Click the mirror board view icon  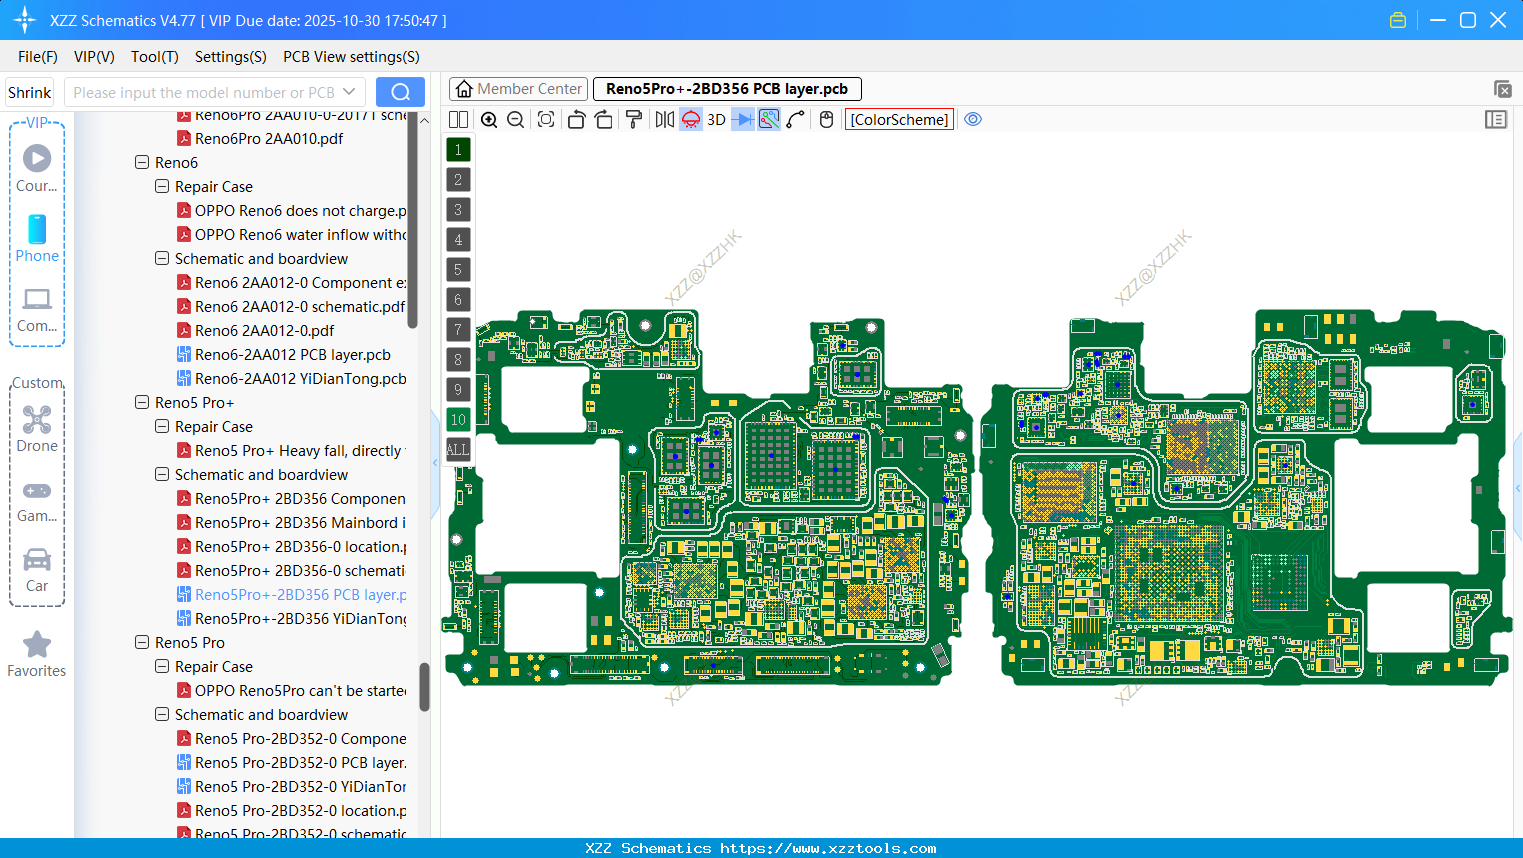tap(663, 119)
